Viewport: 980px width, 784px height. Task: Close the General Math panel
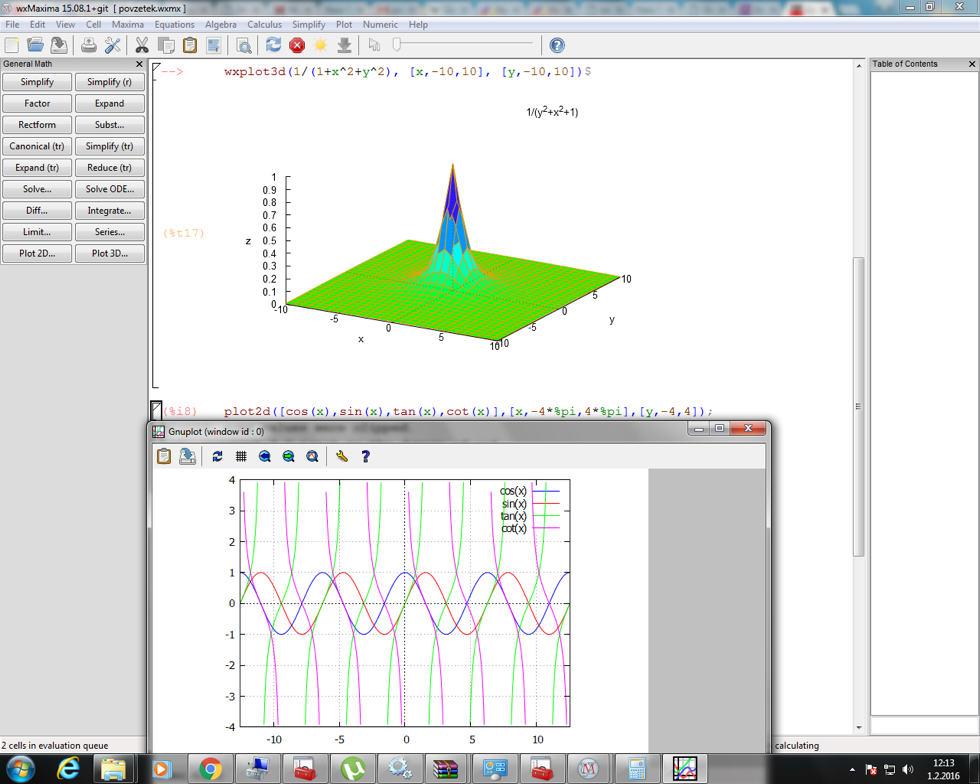139,64
